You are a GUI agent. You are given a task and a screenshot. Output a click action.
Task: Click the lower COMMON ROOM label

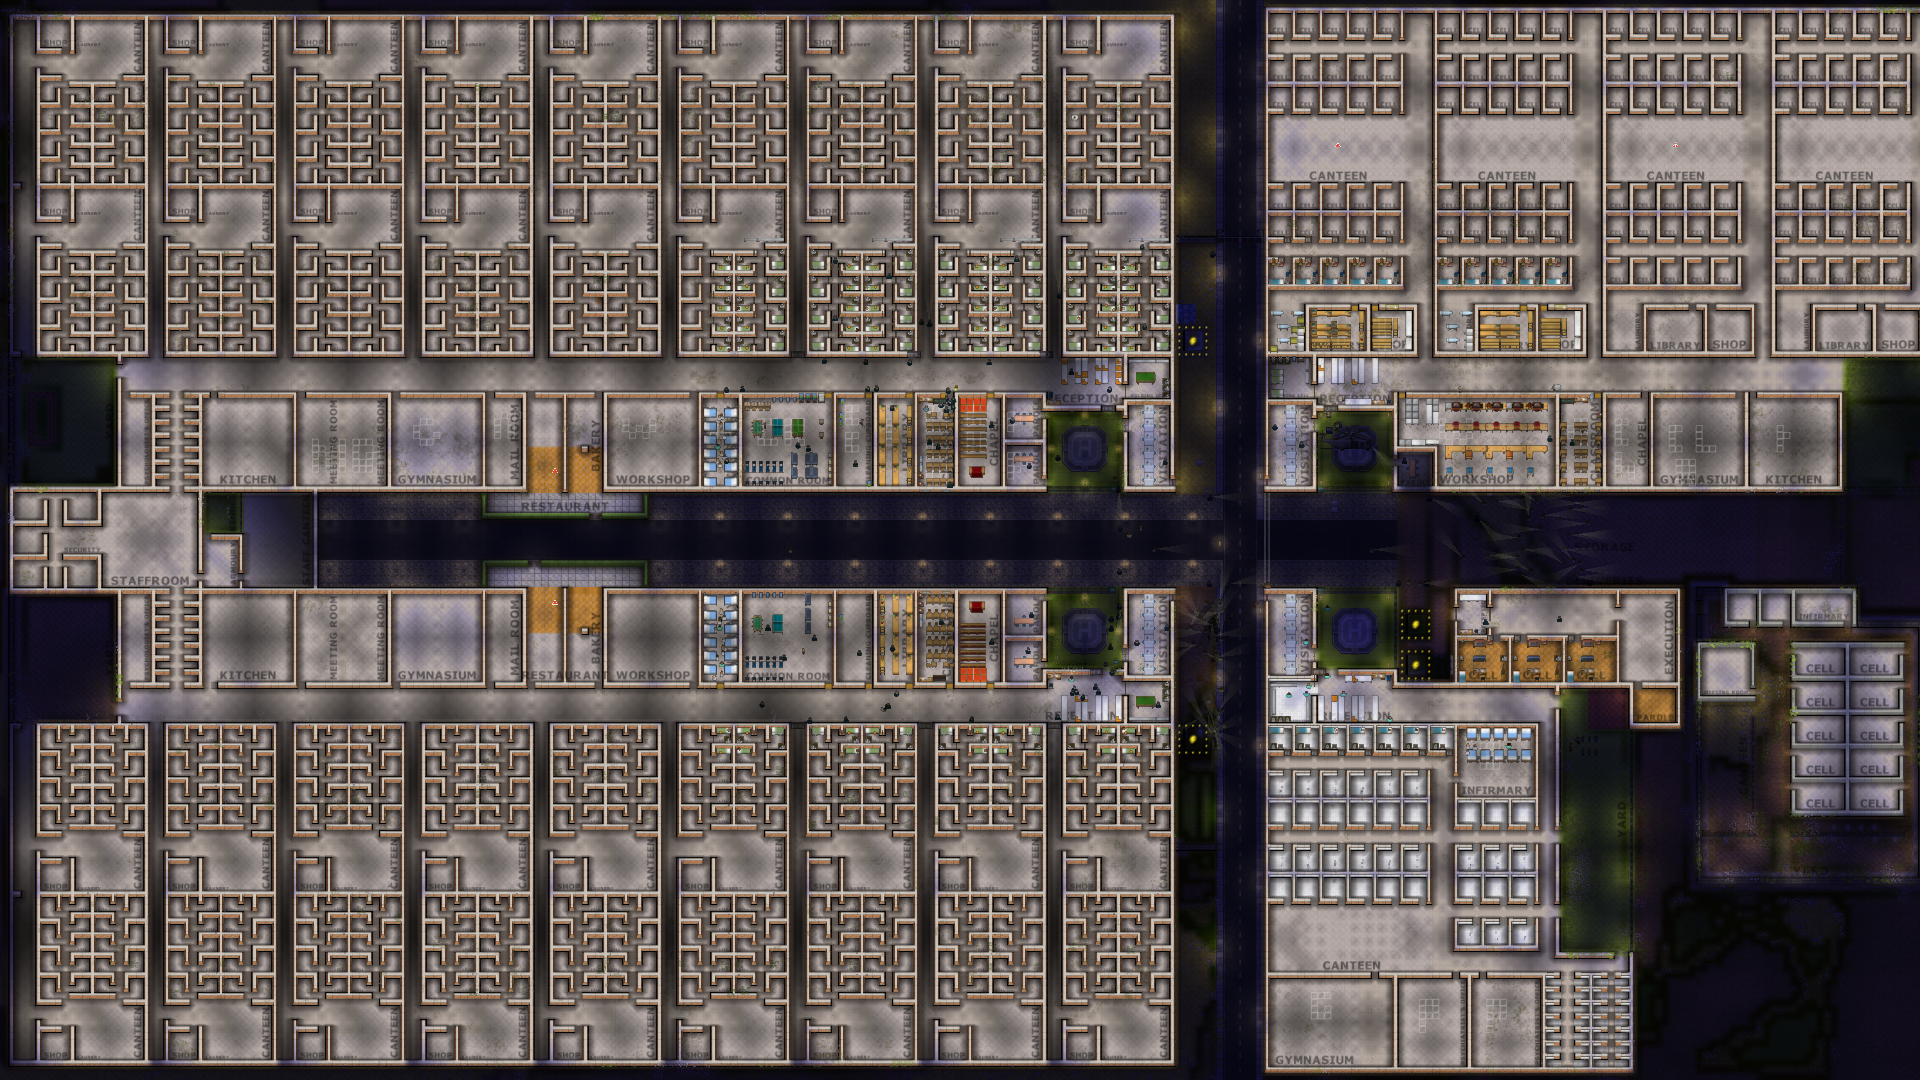click(787, 676)
